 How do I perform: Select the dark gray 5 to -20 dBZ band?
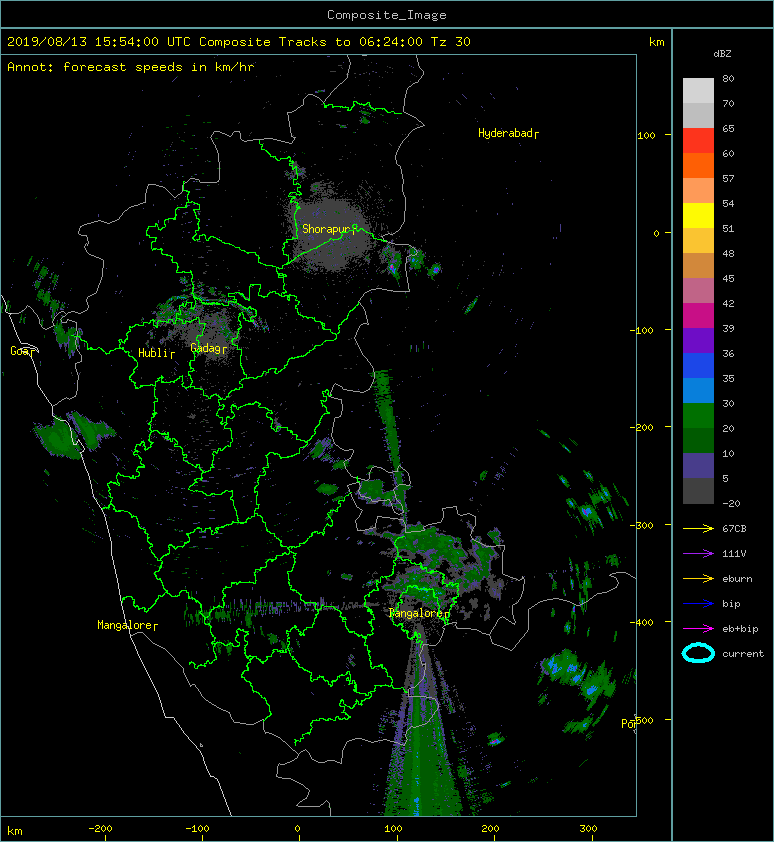[698, 491]
